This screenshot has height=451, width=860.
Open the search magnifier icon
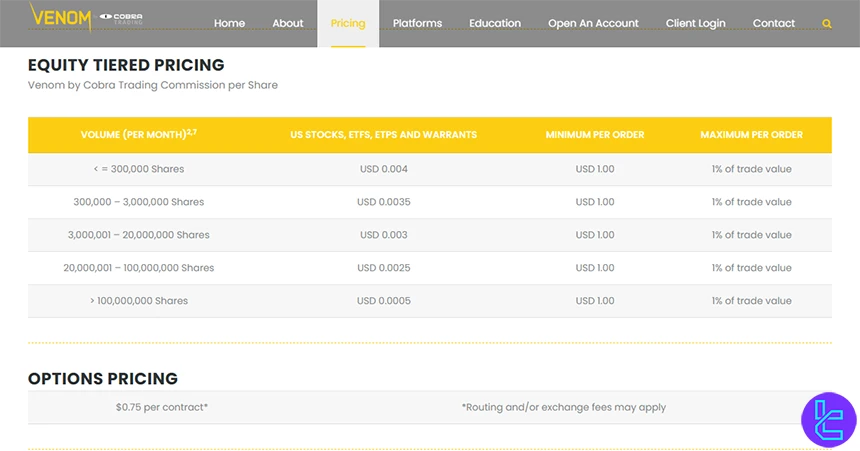(827, 24)
